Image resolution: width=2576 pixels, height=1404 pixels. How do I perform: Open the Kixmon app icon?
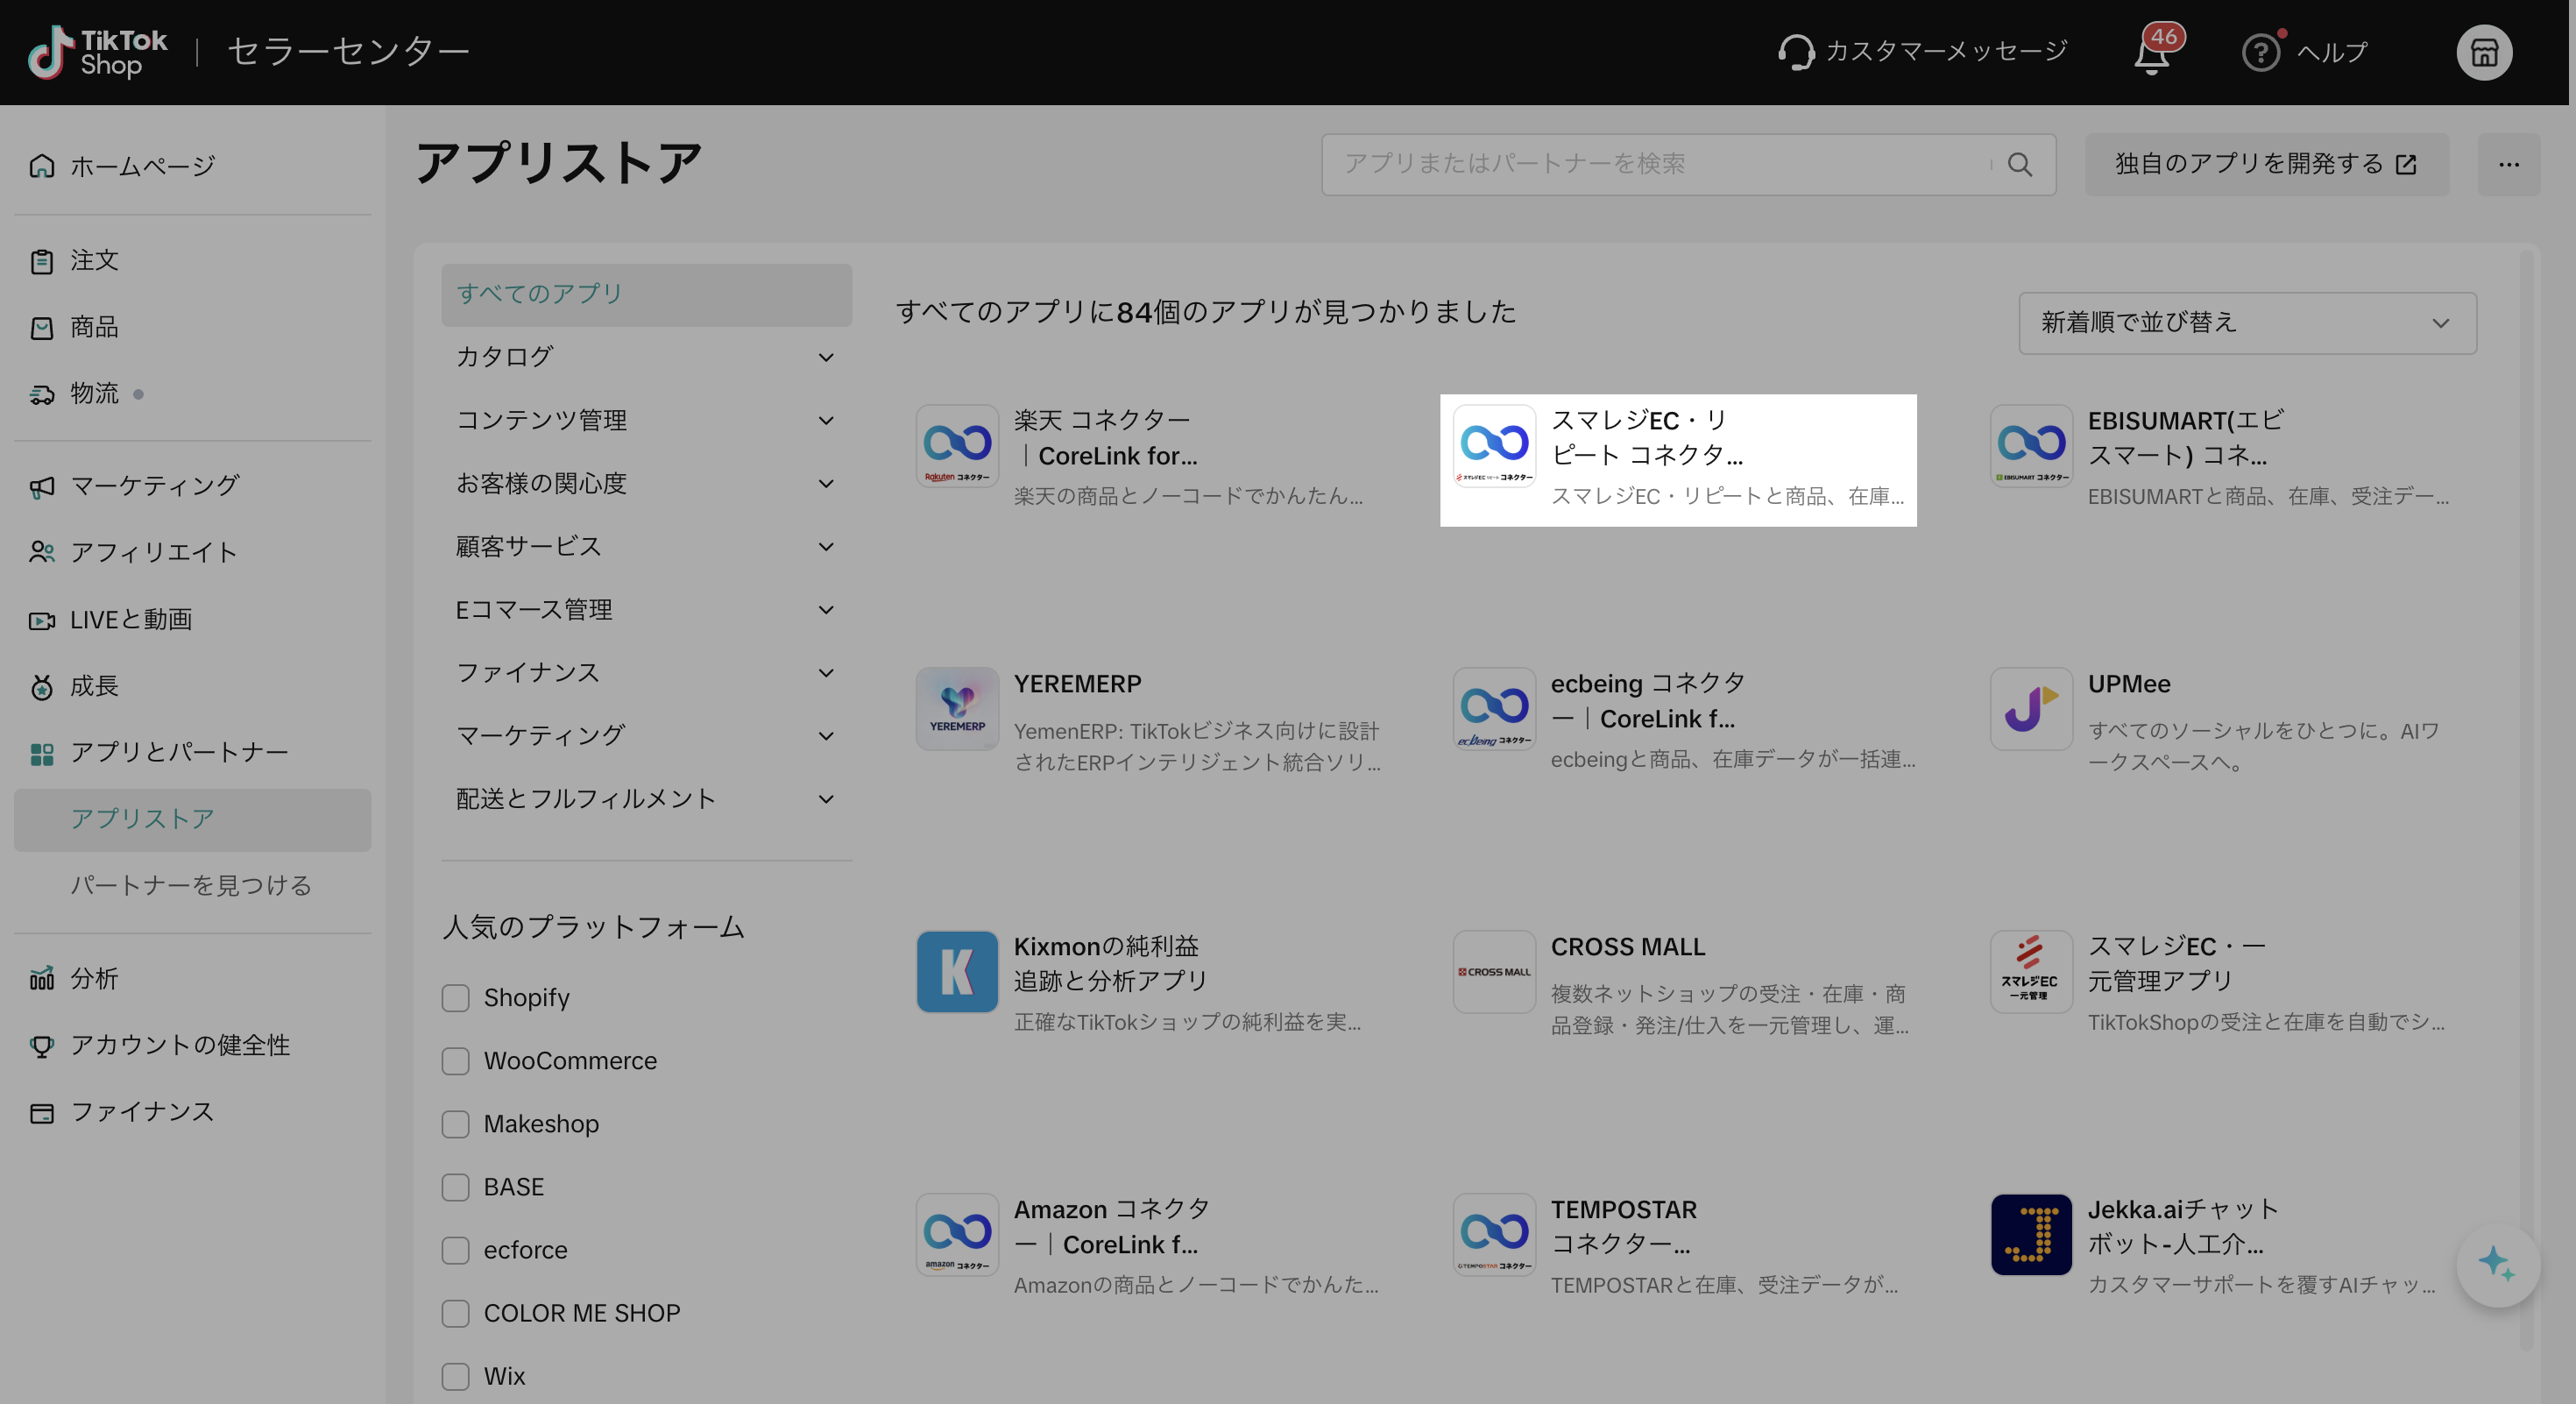point(957,971)
